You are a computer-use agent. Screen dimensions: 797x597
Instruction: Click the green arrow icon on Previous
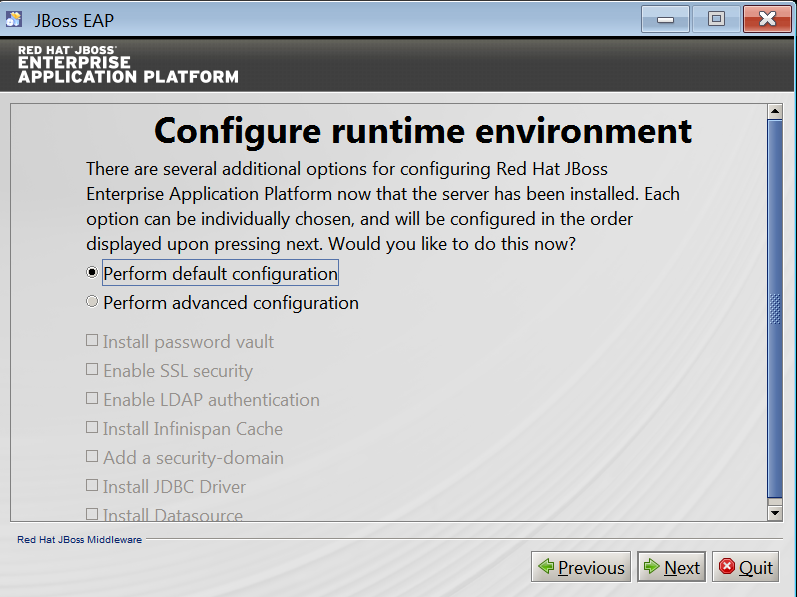click(546, 567)
